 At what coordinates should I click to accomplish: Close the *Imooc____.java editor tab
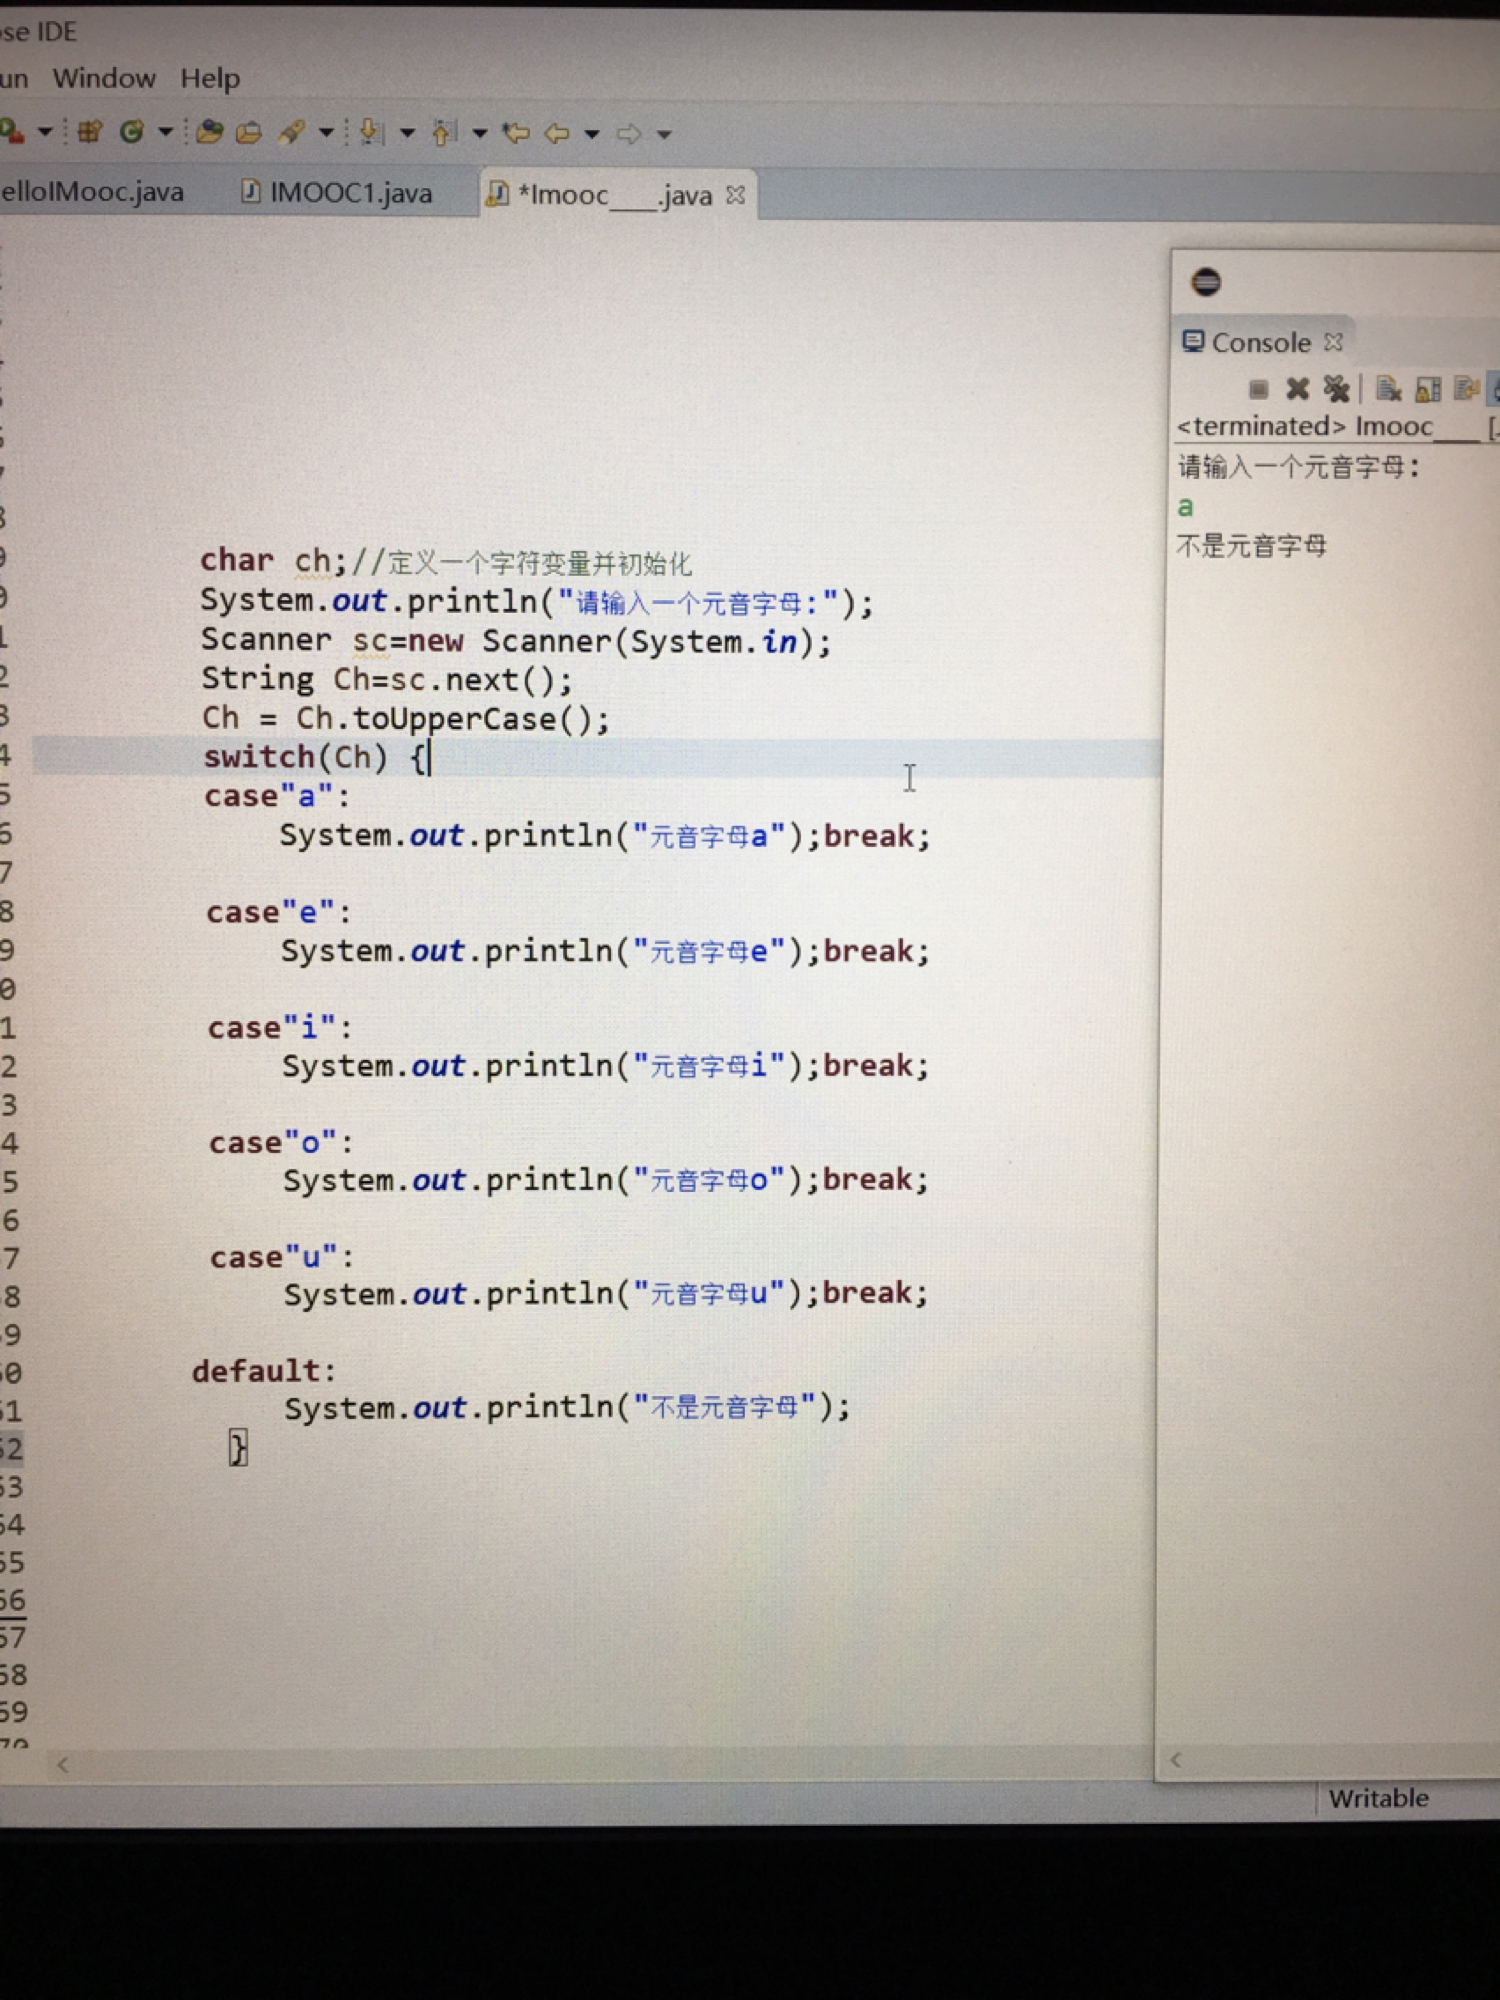click(736, 195)
